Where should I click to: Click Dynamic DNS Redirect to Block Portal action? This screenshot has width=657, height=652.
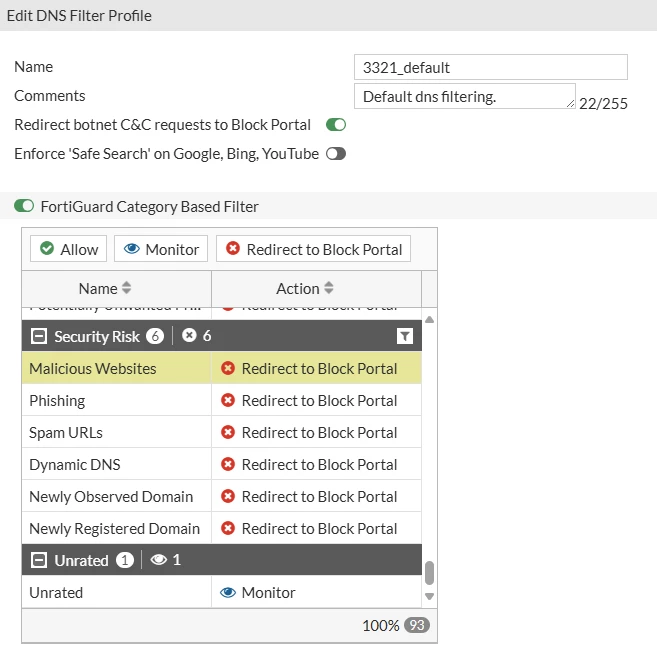pyautogui.click(x=319, y=465)
